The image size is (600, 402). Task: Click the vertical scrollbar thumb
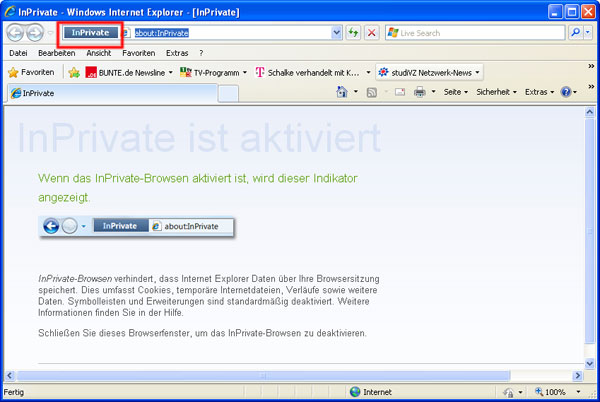(590, 231)
